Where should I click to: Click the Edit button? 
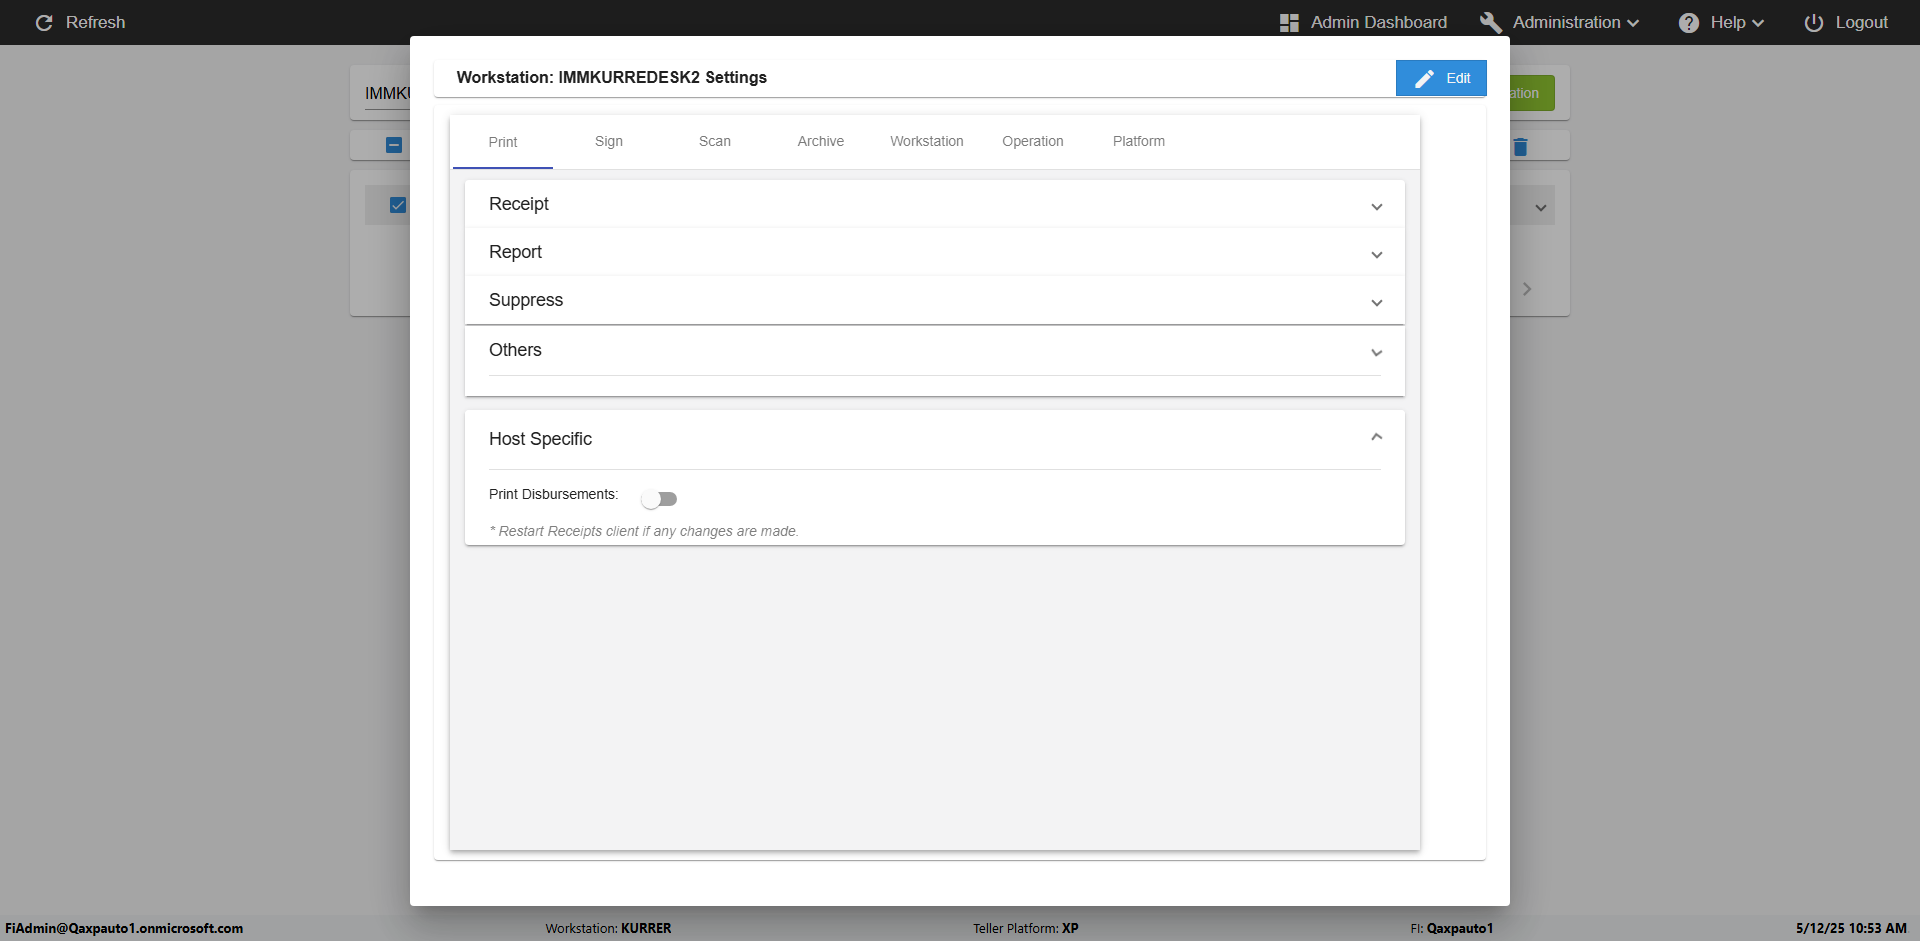1441,78
